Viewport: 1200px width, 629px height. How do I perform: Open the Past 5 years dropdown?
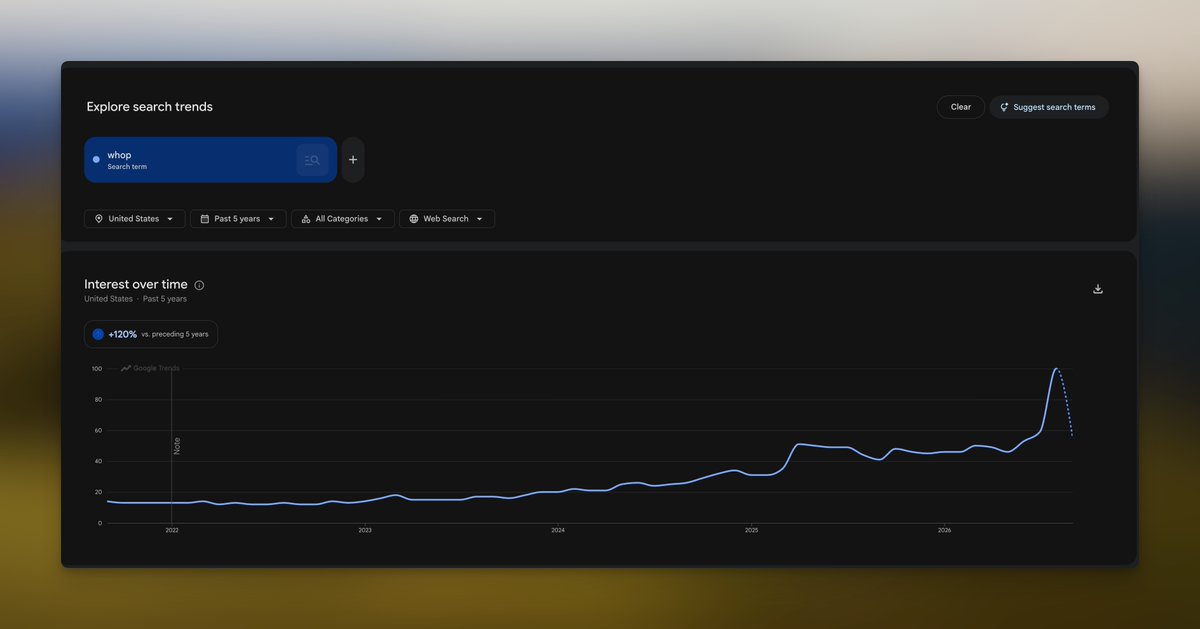[x=238, y=219]
